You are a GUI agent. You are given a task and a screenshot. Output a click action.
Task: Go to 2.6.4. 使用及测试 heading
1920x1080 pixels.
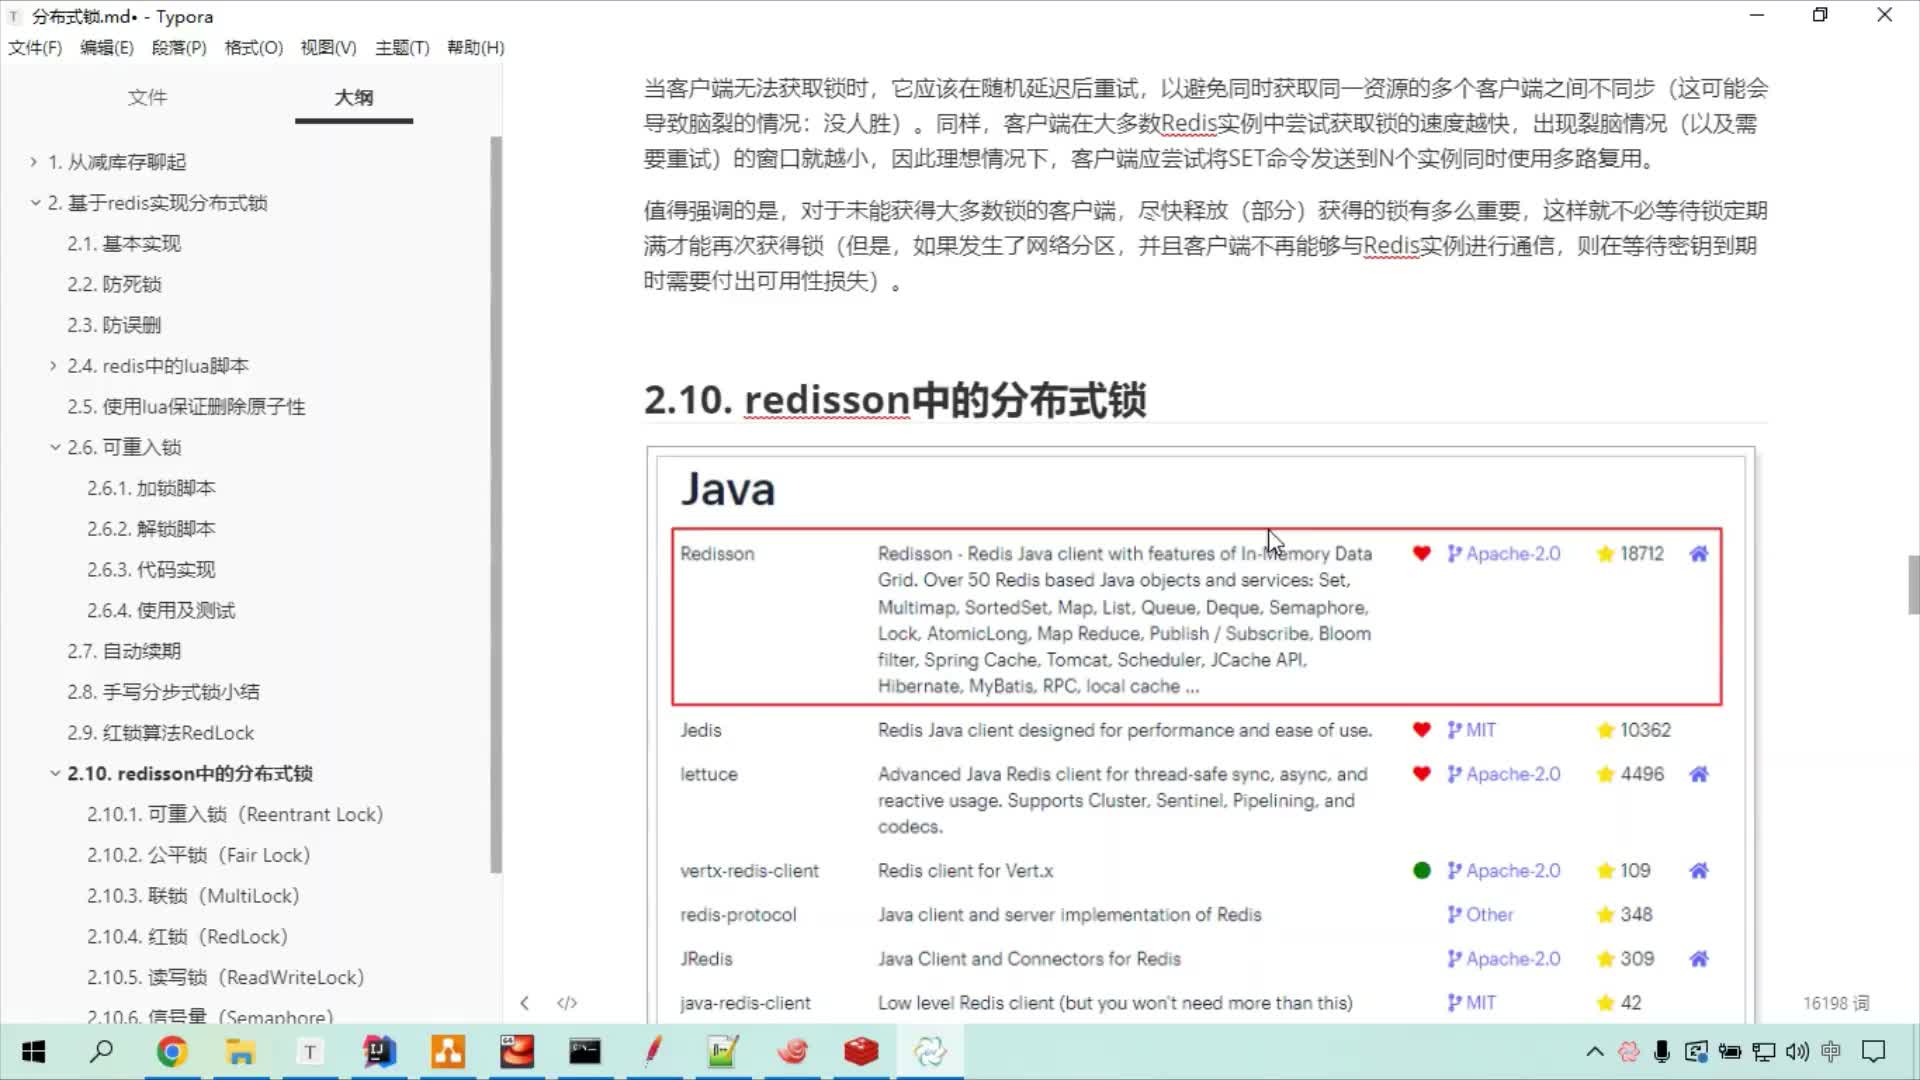pos(161,610)
